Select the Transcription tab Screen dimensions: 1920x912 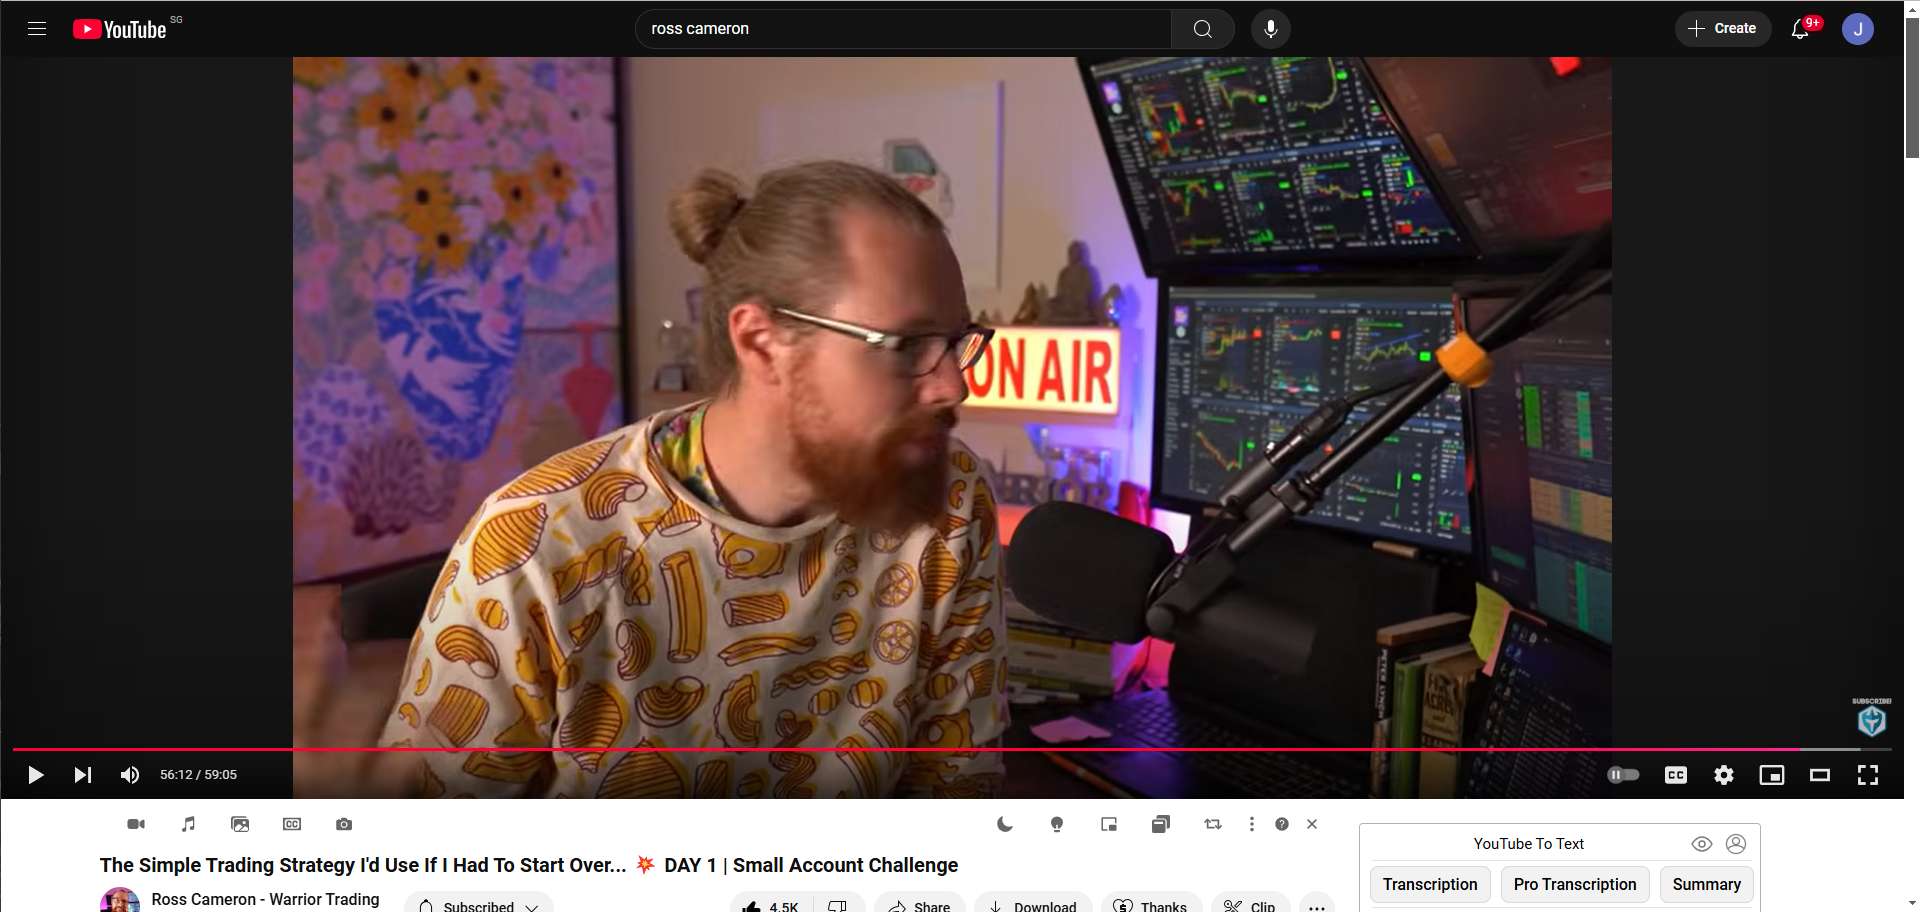(1429, 885)
